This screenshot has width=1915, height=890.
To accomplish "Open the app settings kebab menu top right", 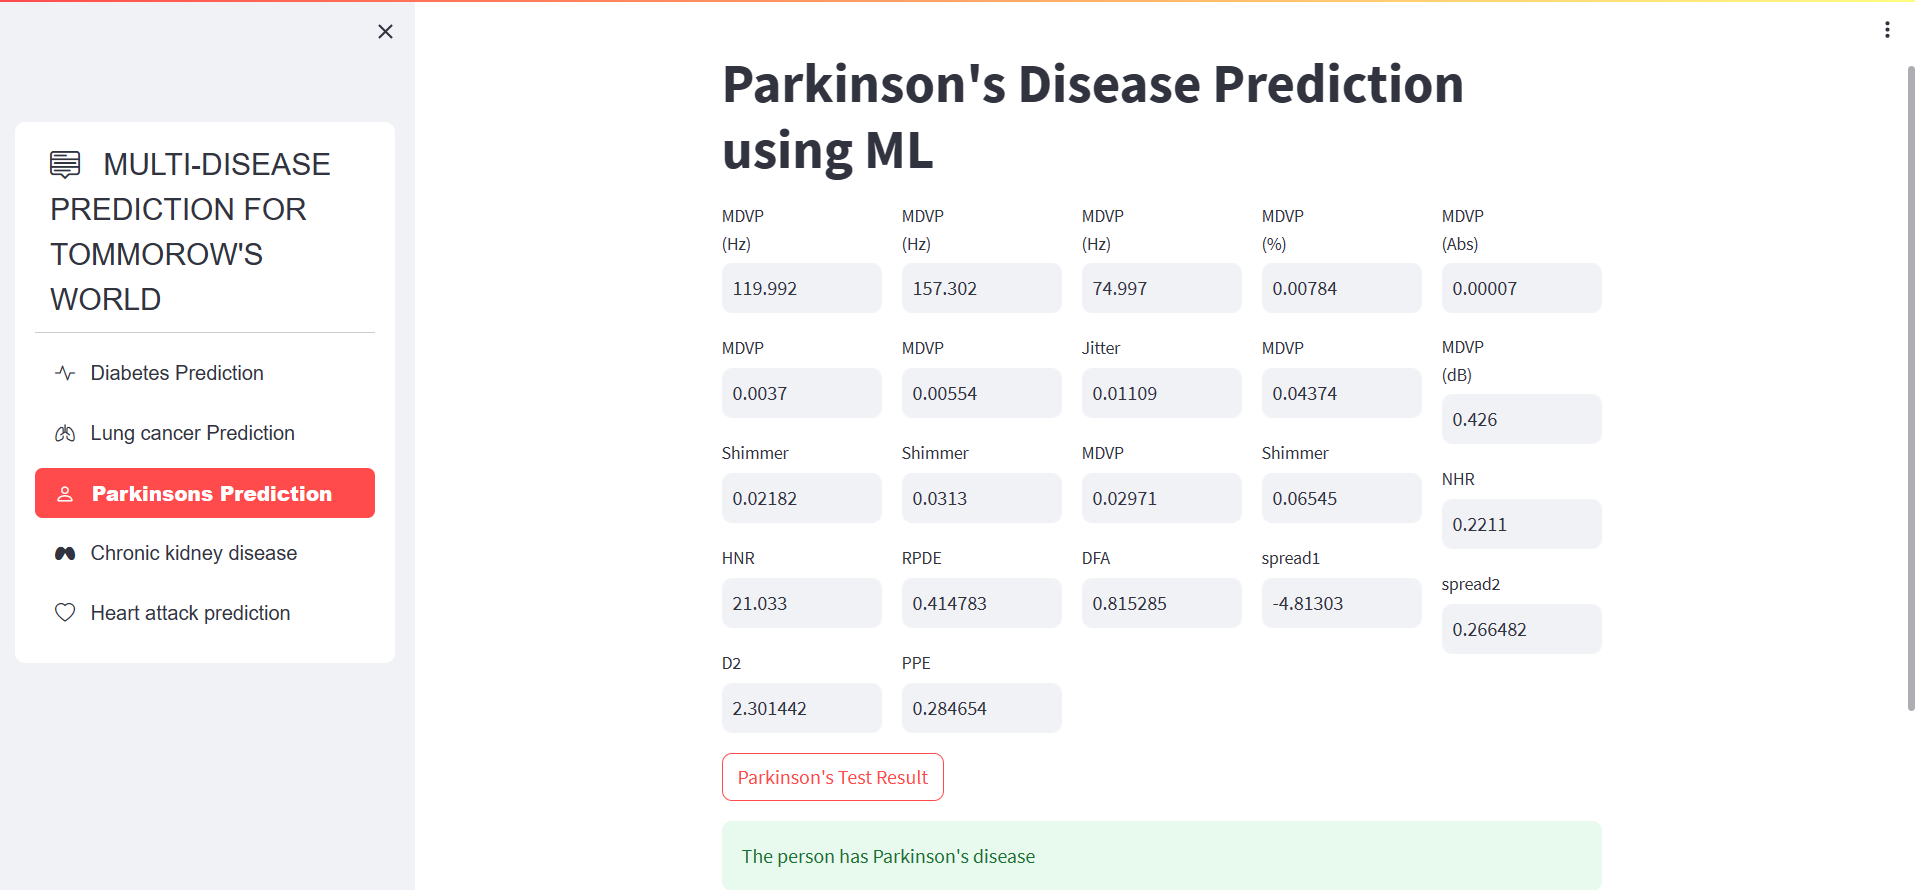I will 1887,30.
